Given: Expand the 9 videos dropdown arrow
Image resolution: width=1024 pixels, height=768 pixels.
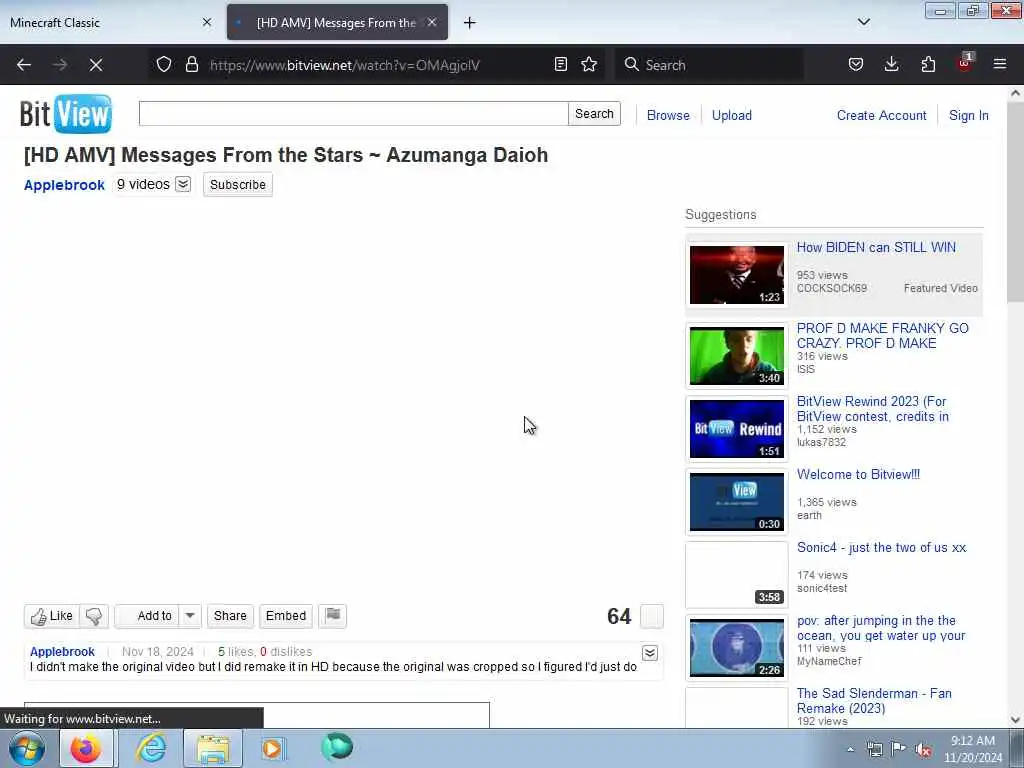Looking at the screenshot, I should tap(184, 184).
